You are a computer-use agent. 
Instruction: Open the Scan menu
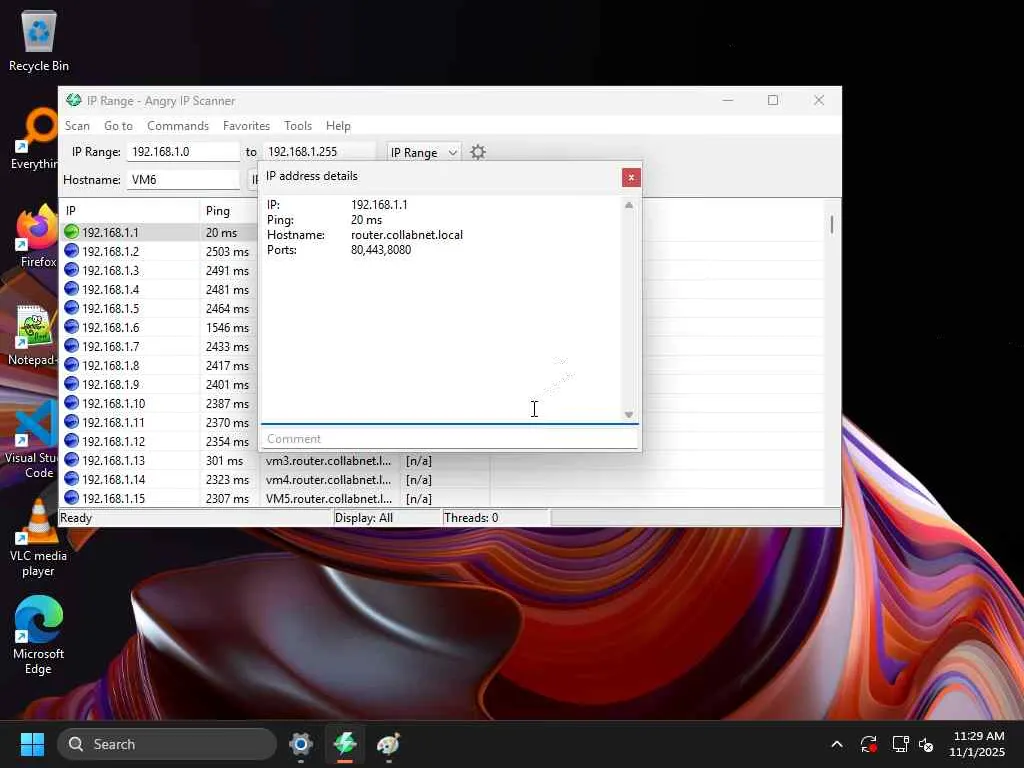(x=77, y=126)
